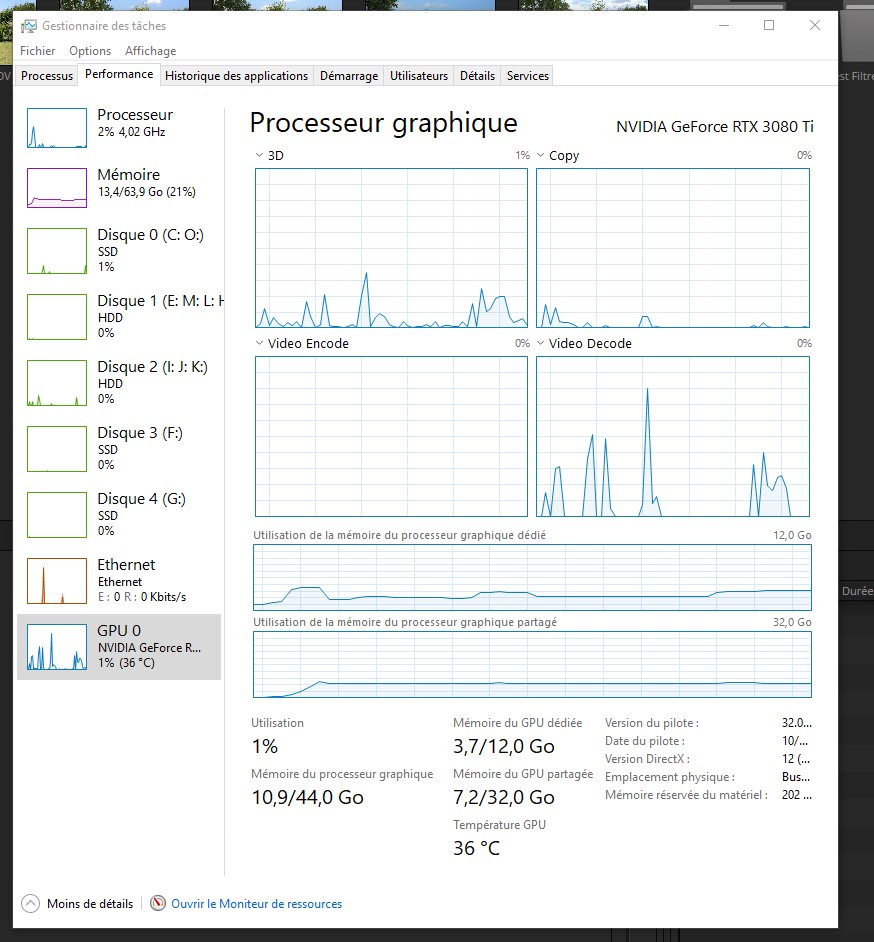Click the Resource Monitor icon
The width and height of the screenshot is (874, 942).
pos(158,903)
